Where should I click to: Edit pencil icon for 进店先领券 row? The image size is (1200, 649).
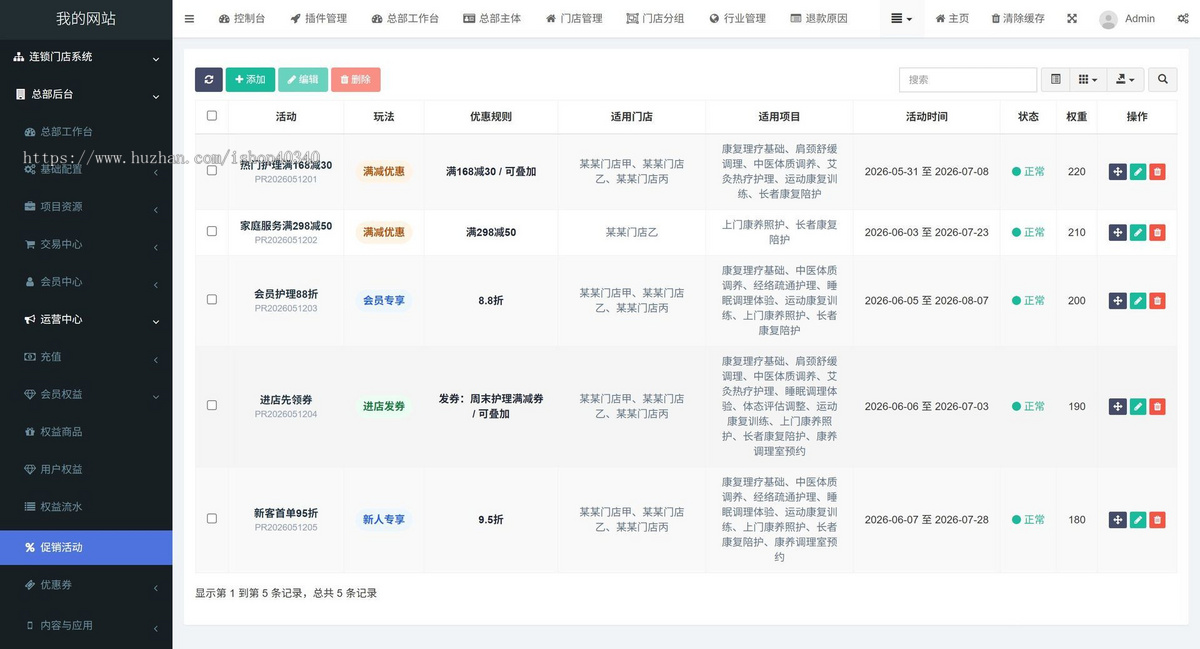1138,406
